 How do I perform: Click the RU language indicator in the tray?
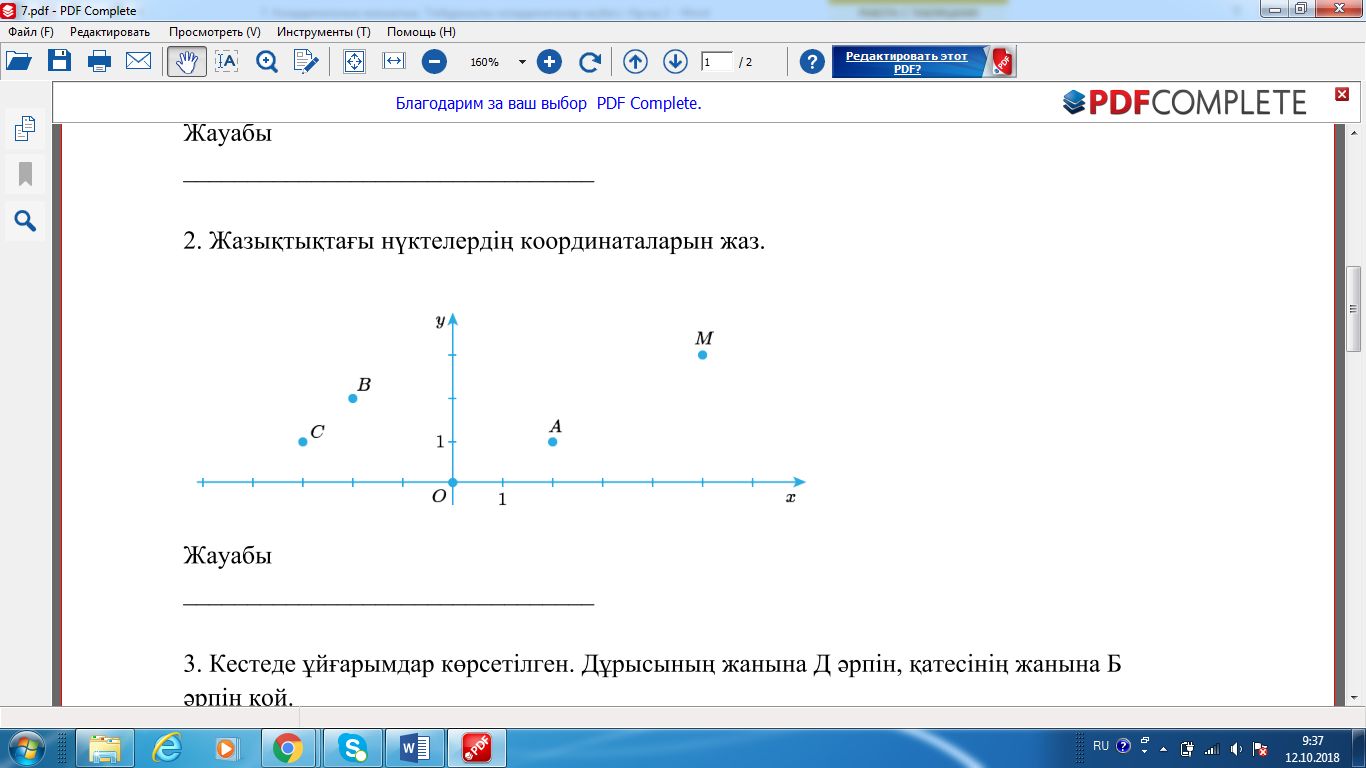pos(1101,746)
